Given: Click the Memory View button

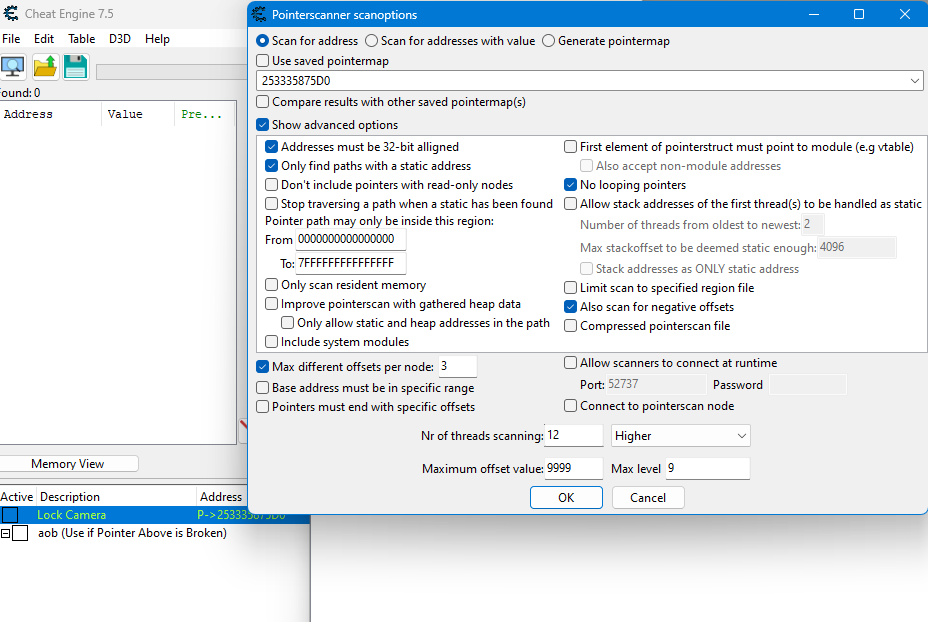Looking at the screenshot, I should 69,463.
